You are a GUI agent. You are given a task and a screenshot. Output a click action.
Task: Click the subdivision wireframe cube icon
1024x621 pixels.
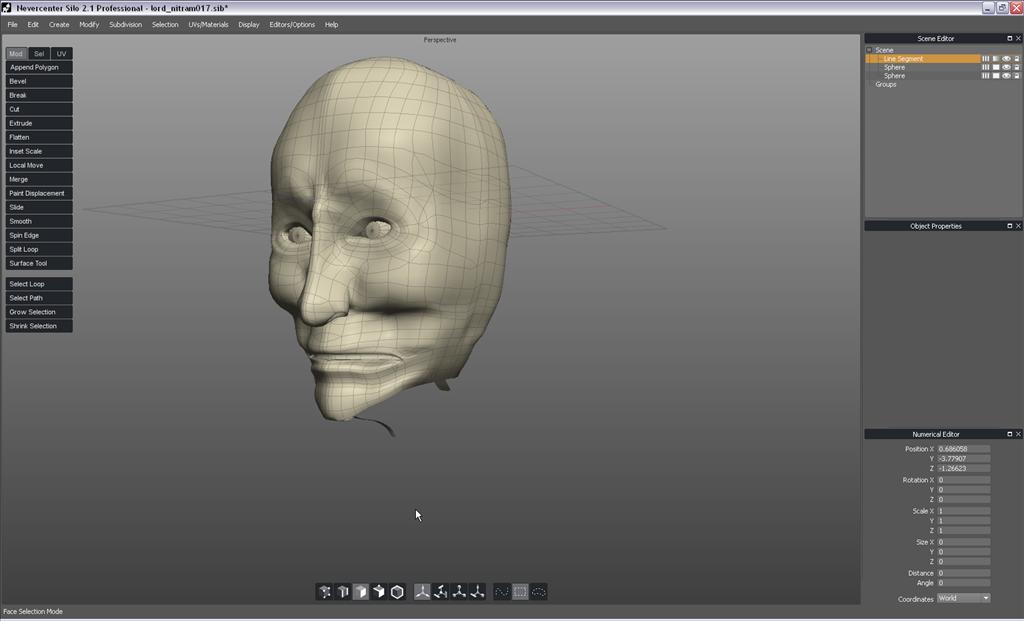click(x=397, y=592)
